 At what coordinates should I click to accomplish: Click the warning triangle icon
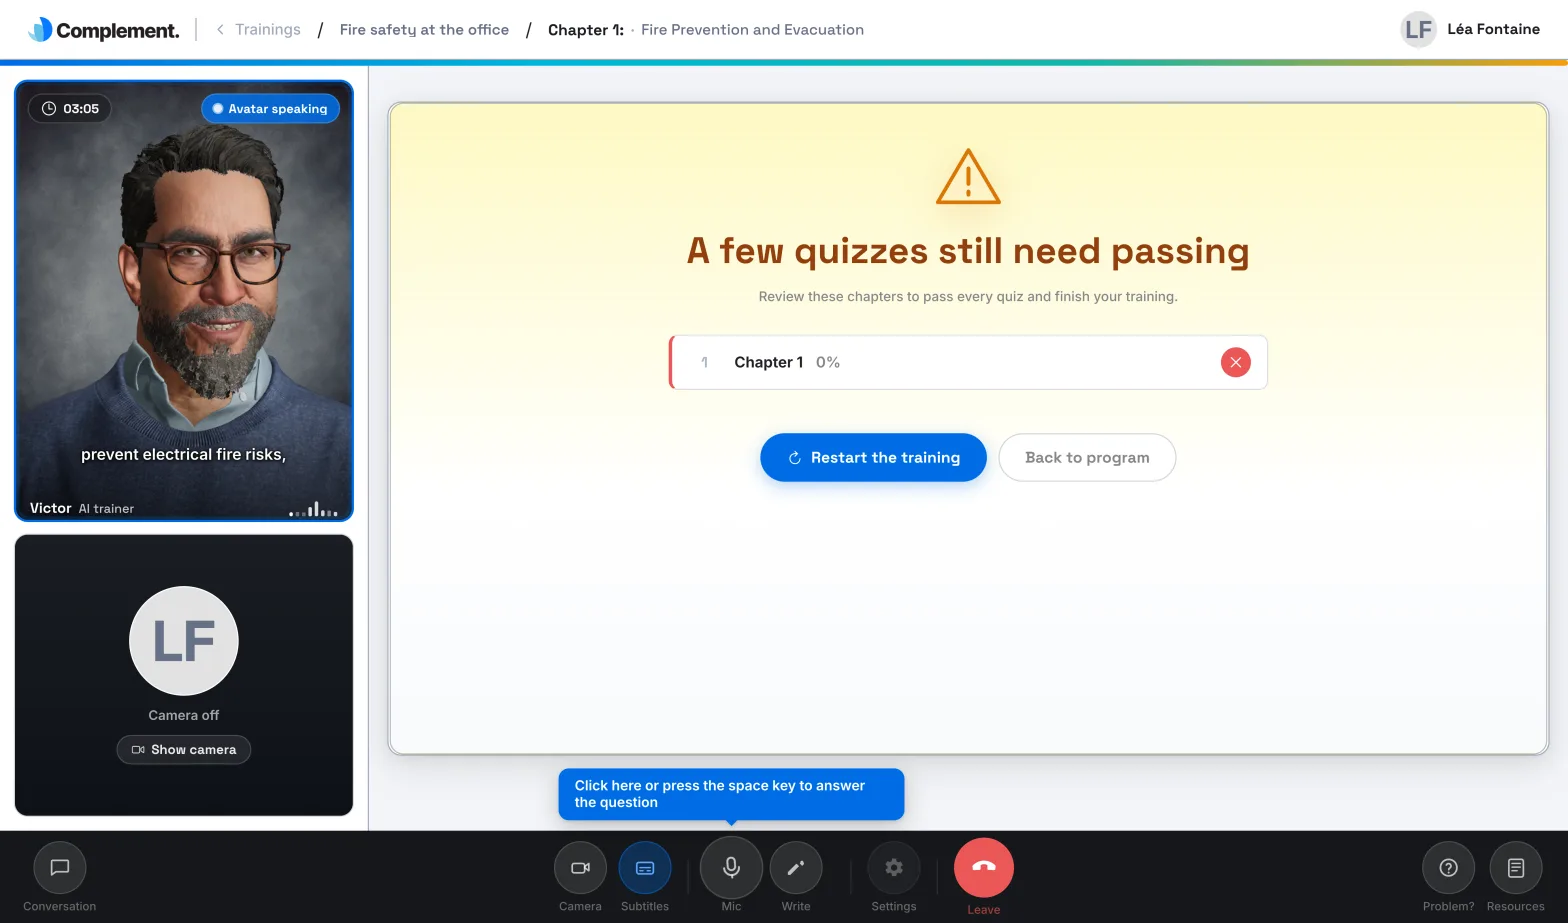tap(968, 177)
